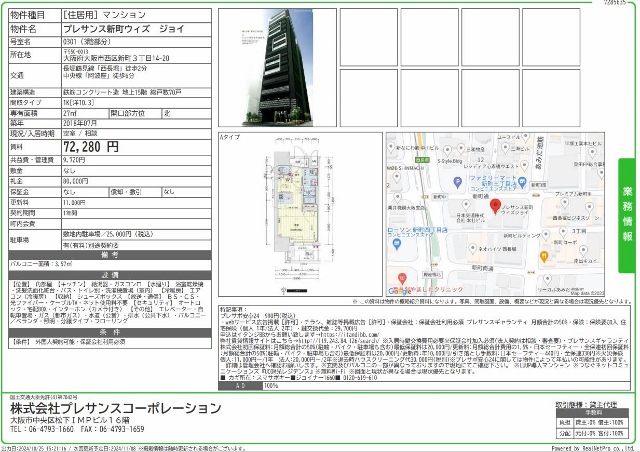Click the red clinic marker on the map
This screenshot has height=452, width=640.
point(402,278)
